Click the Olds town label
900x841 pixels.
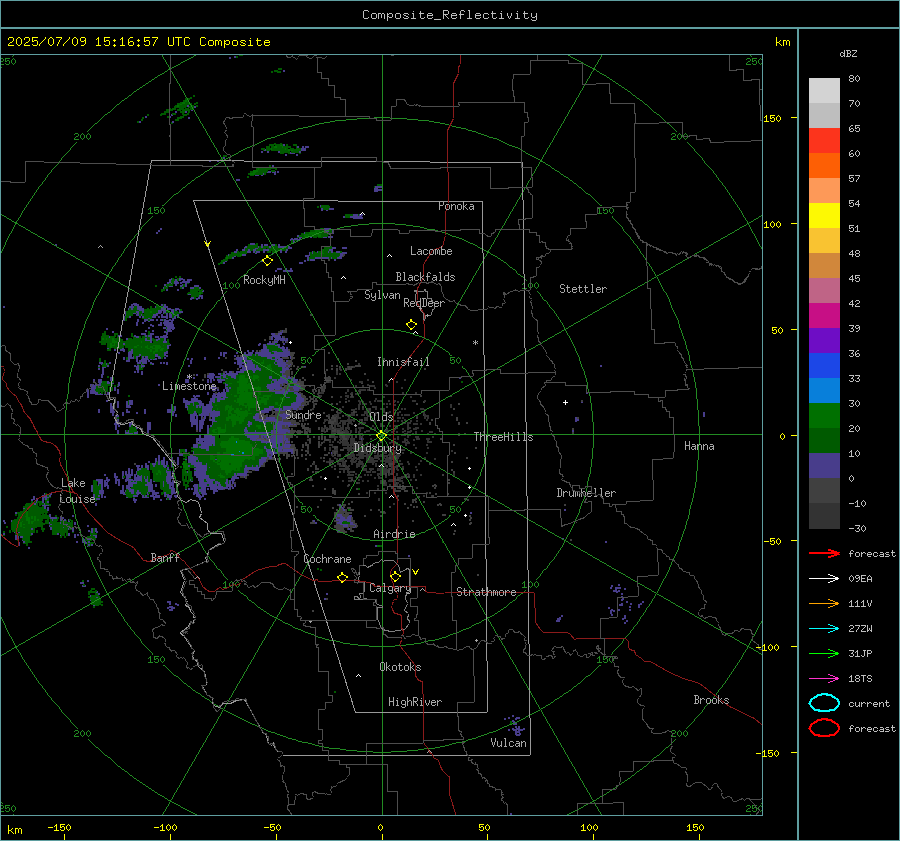[381, 417]
